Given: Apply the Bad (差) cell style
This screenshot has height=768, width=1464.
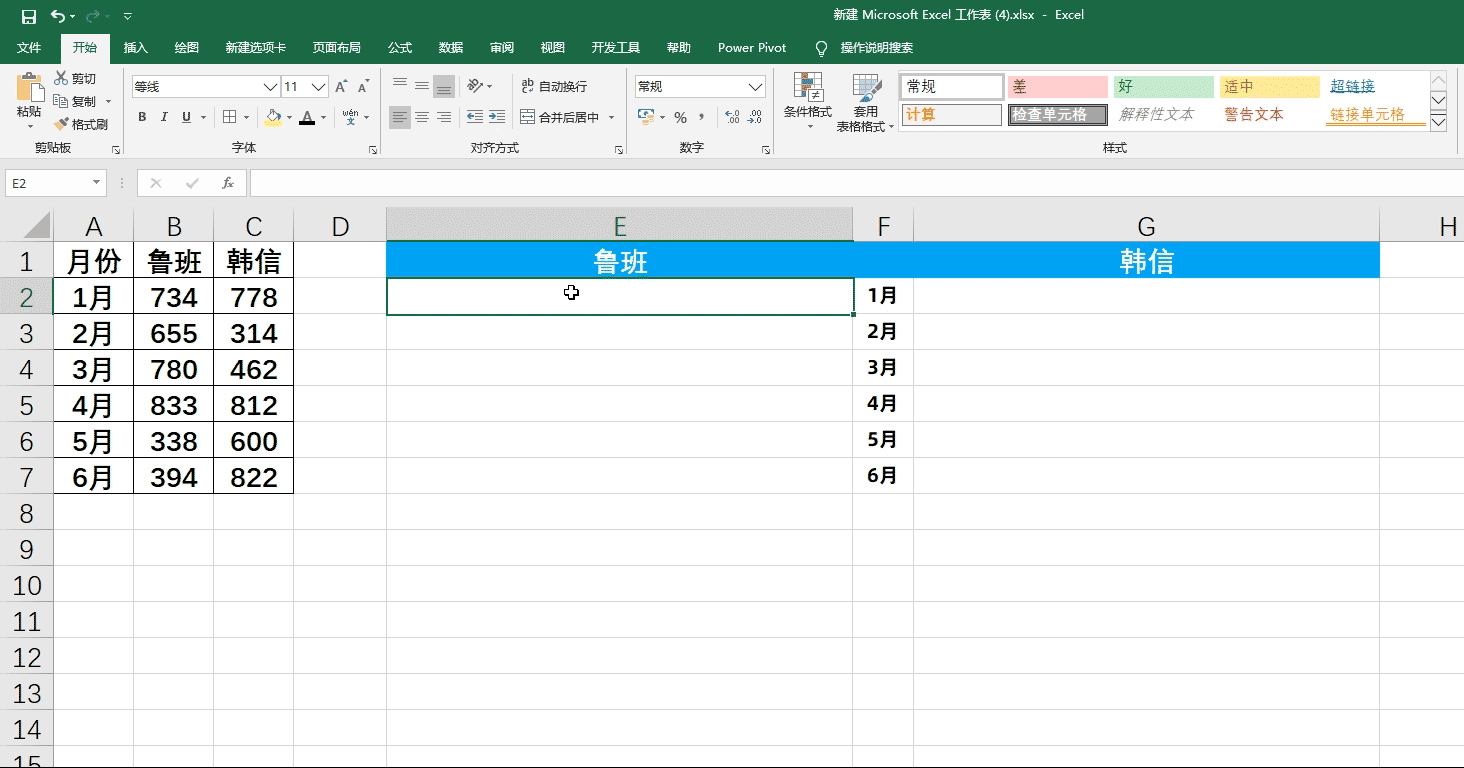Looking at the screenshot, I should (x=1057, y=87).
